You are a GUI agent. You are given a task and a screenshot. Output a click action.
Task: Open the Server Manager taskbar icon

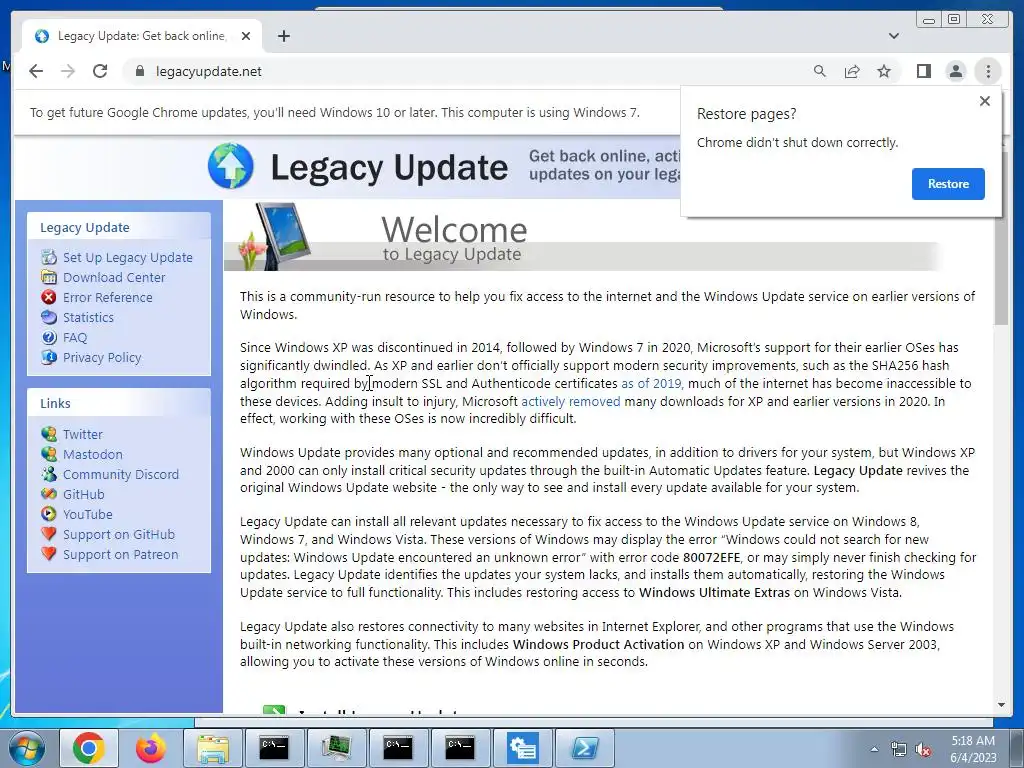[522, 748]
